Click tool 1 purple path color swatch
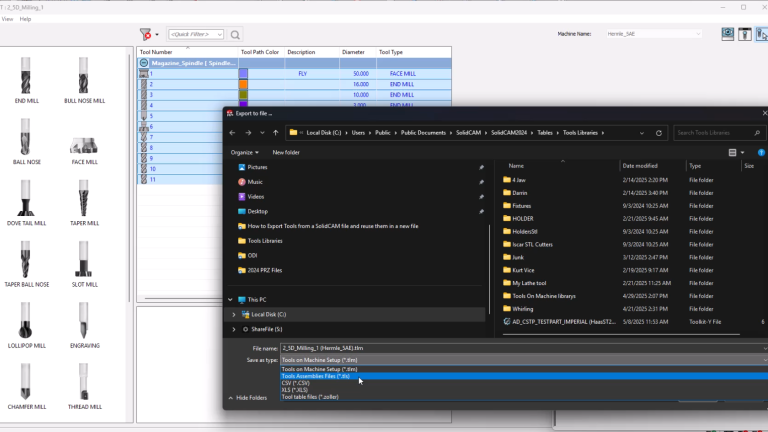The height and width of the screenshot is (432, 768). coord(243,73)
